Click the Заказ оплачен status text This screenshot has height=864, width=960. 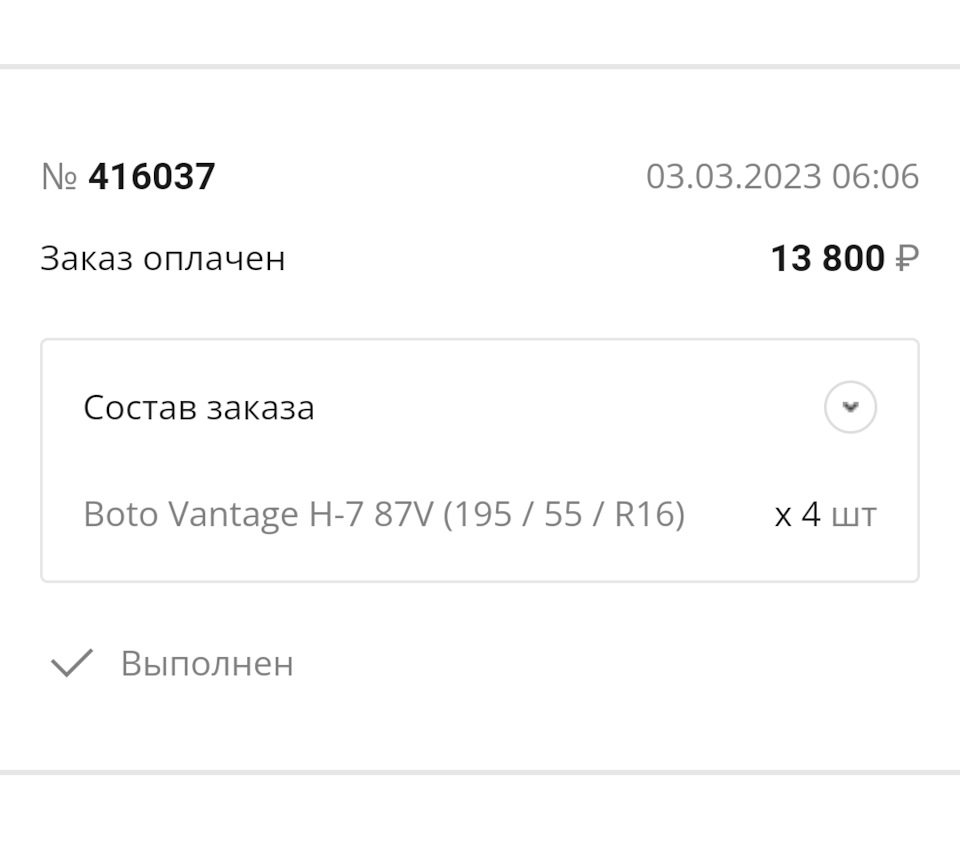click(x=163, y=258)
